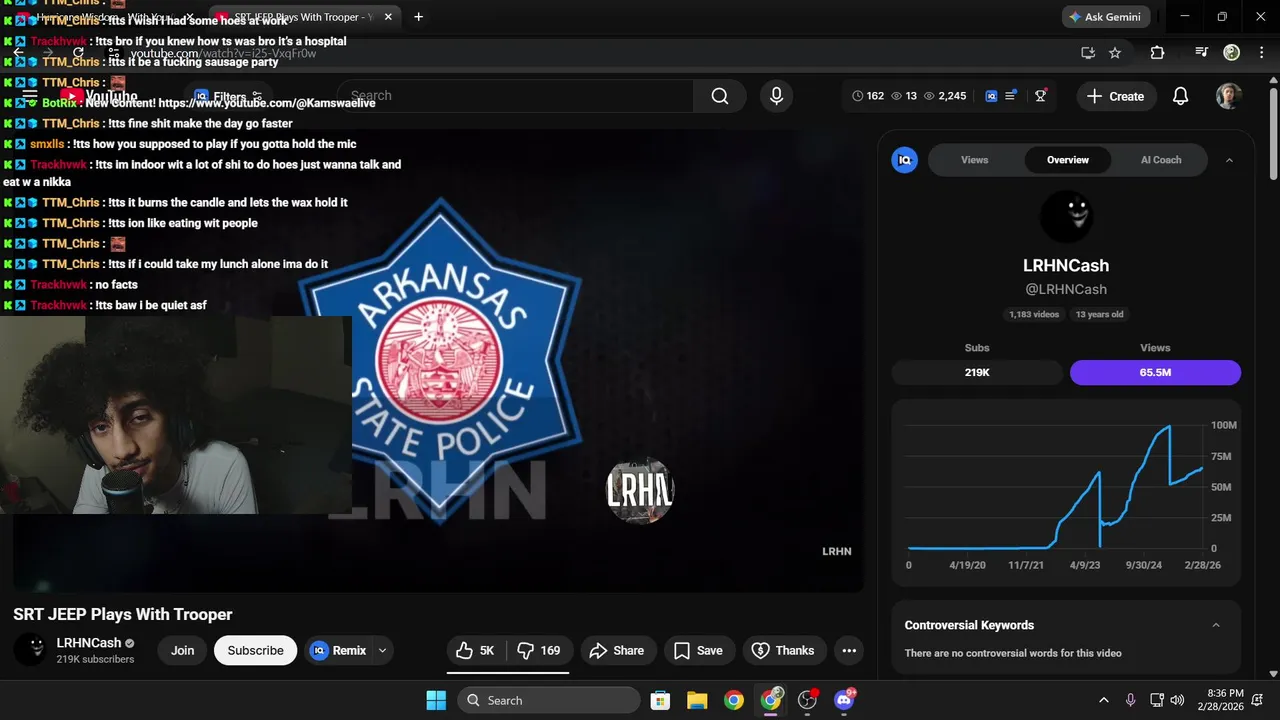The height and width of the screenshot is (720, 1280).
Task: Open the Remix dropdown arrow
Action: pyautogui.click(x=382, y=650)
